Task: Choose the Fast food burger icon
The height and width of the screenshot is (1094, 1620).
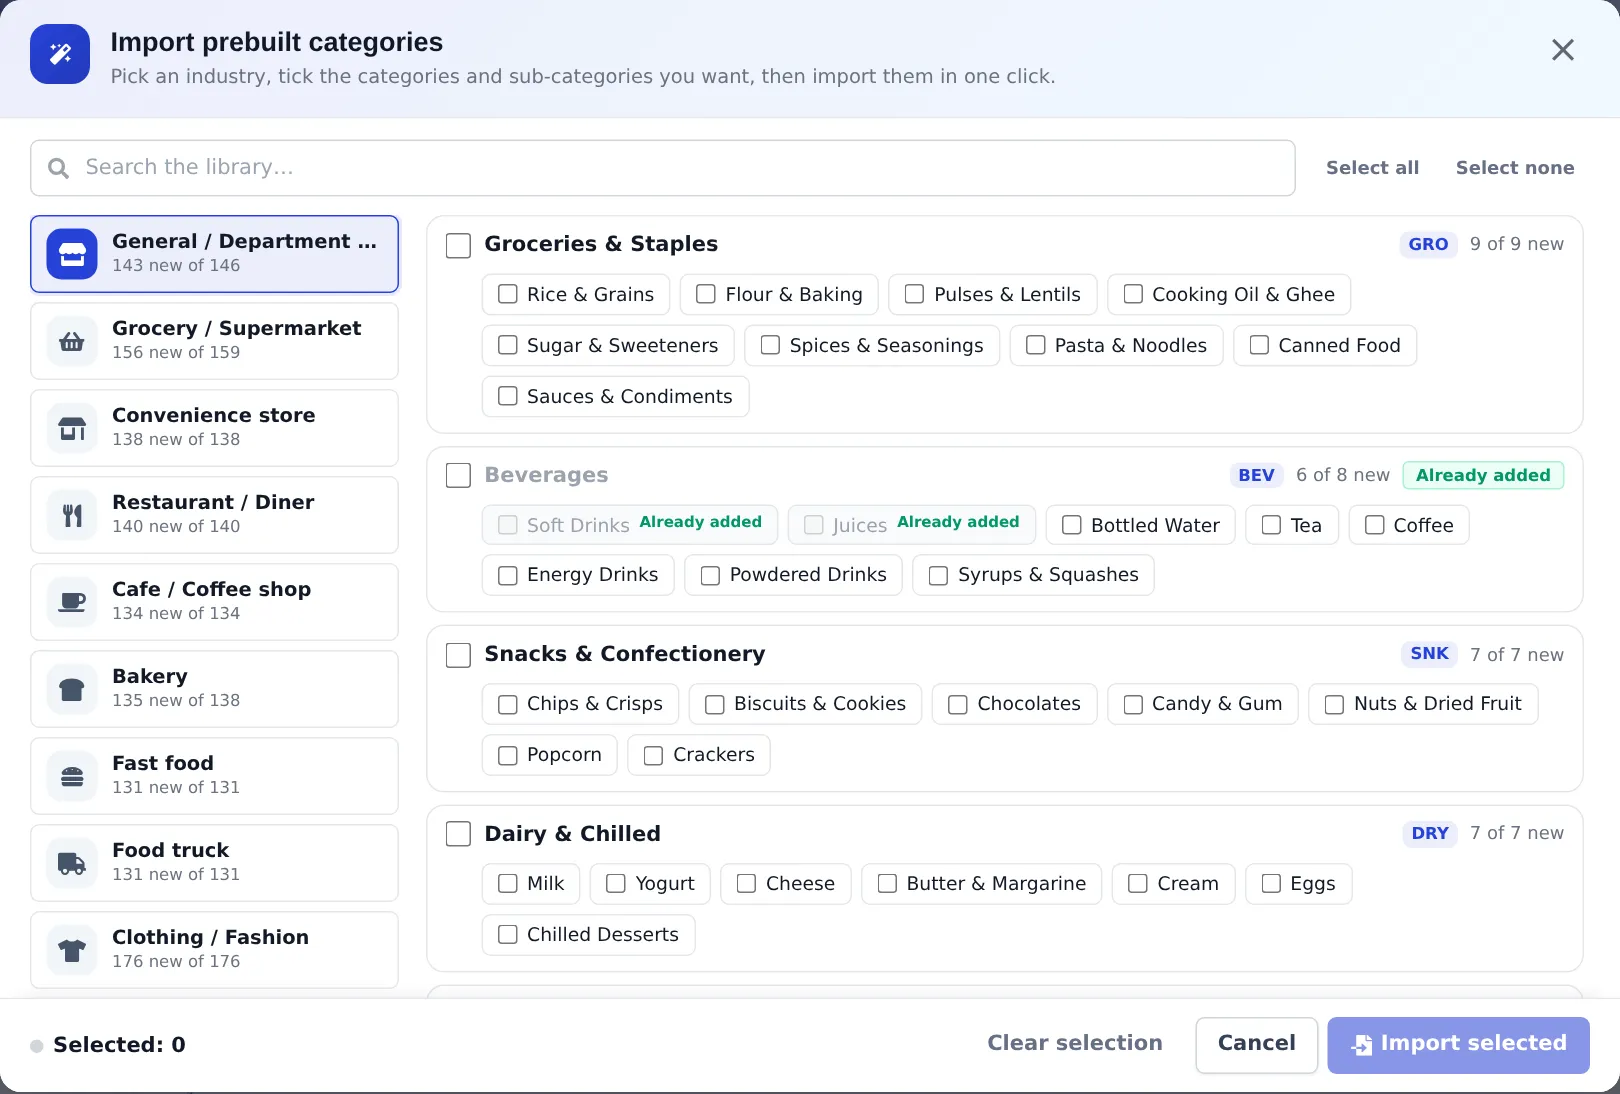Action: click(72, 776)
